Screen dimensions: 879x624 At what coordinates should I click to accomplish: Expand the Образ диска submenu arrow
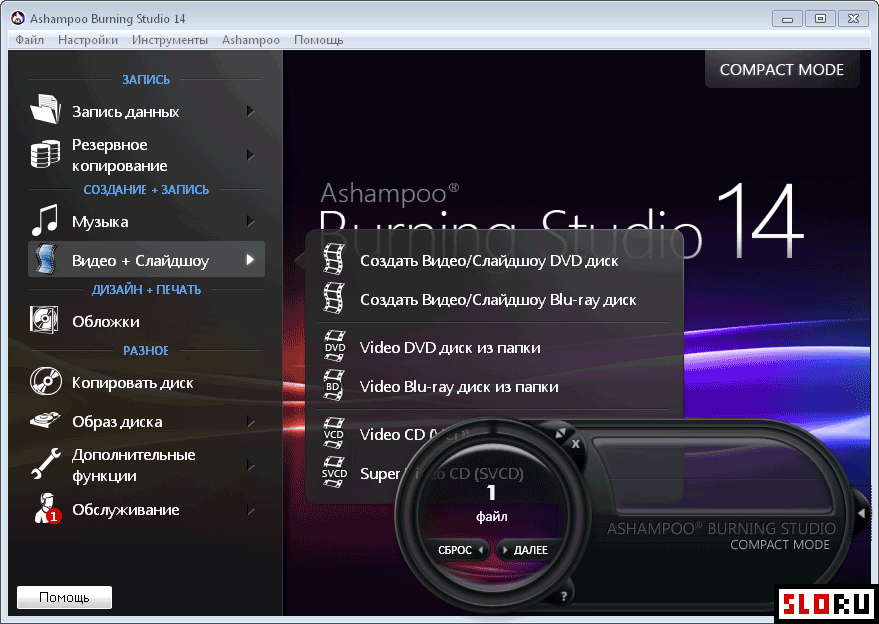coord(251,422)
